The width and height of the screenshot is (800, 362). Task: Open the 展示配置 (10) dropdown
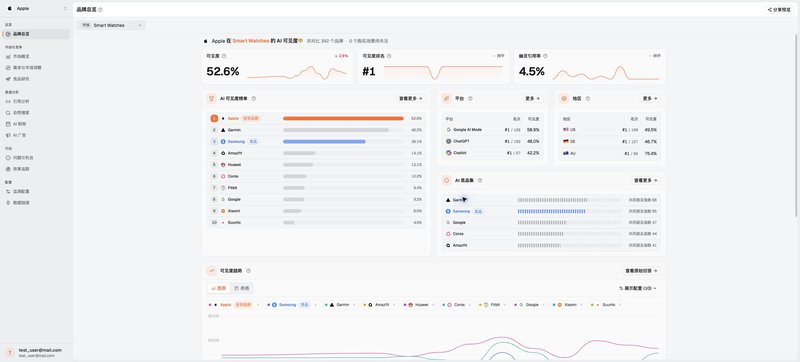click(x=638, y=288)
